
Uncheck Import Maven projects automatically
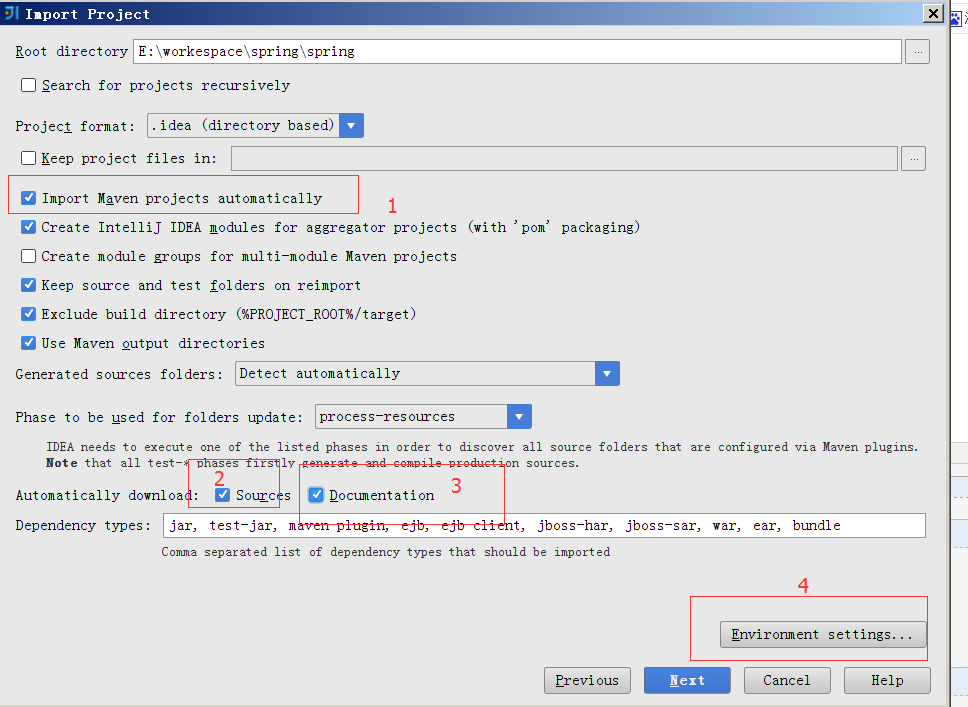28,198
